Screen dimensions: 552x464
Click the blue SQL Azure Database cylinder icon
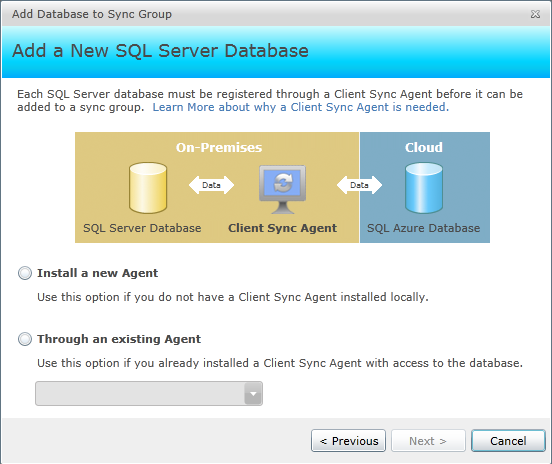[424, 188]
